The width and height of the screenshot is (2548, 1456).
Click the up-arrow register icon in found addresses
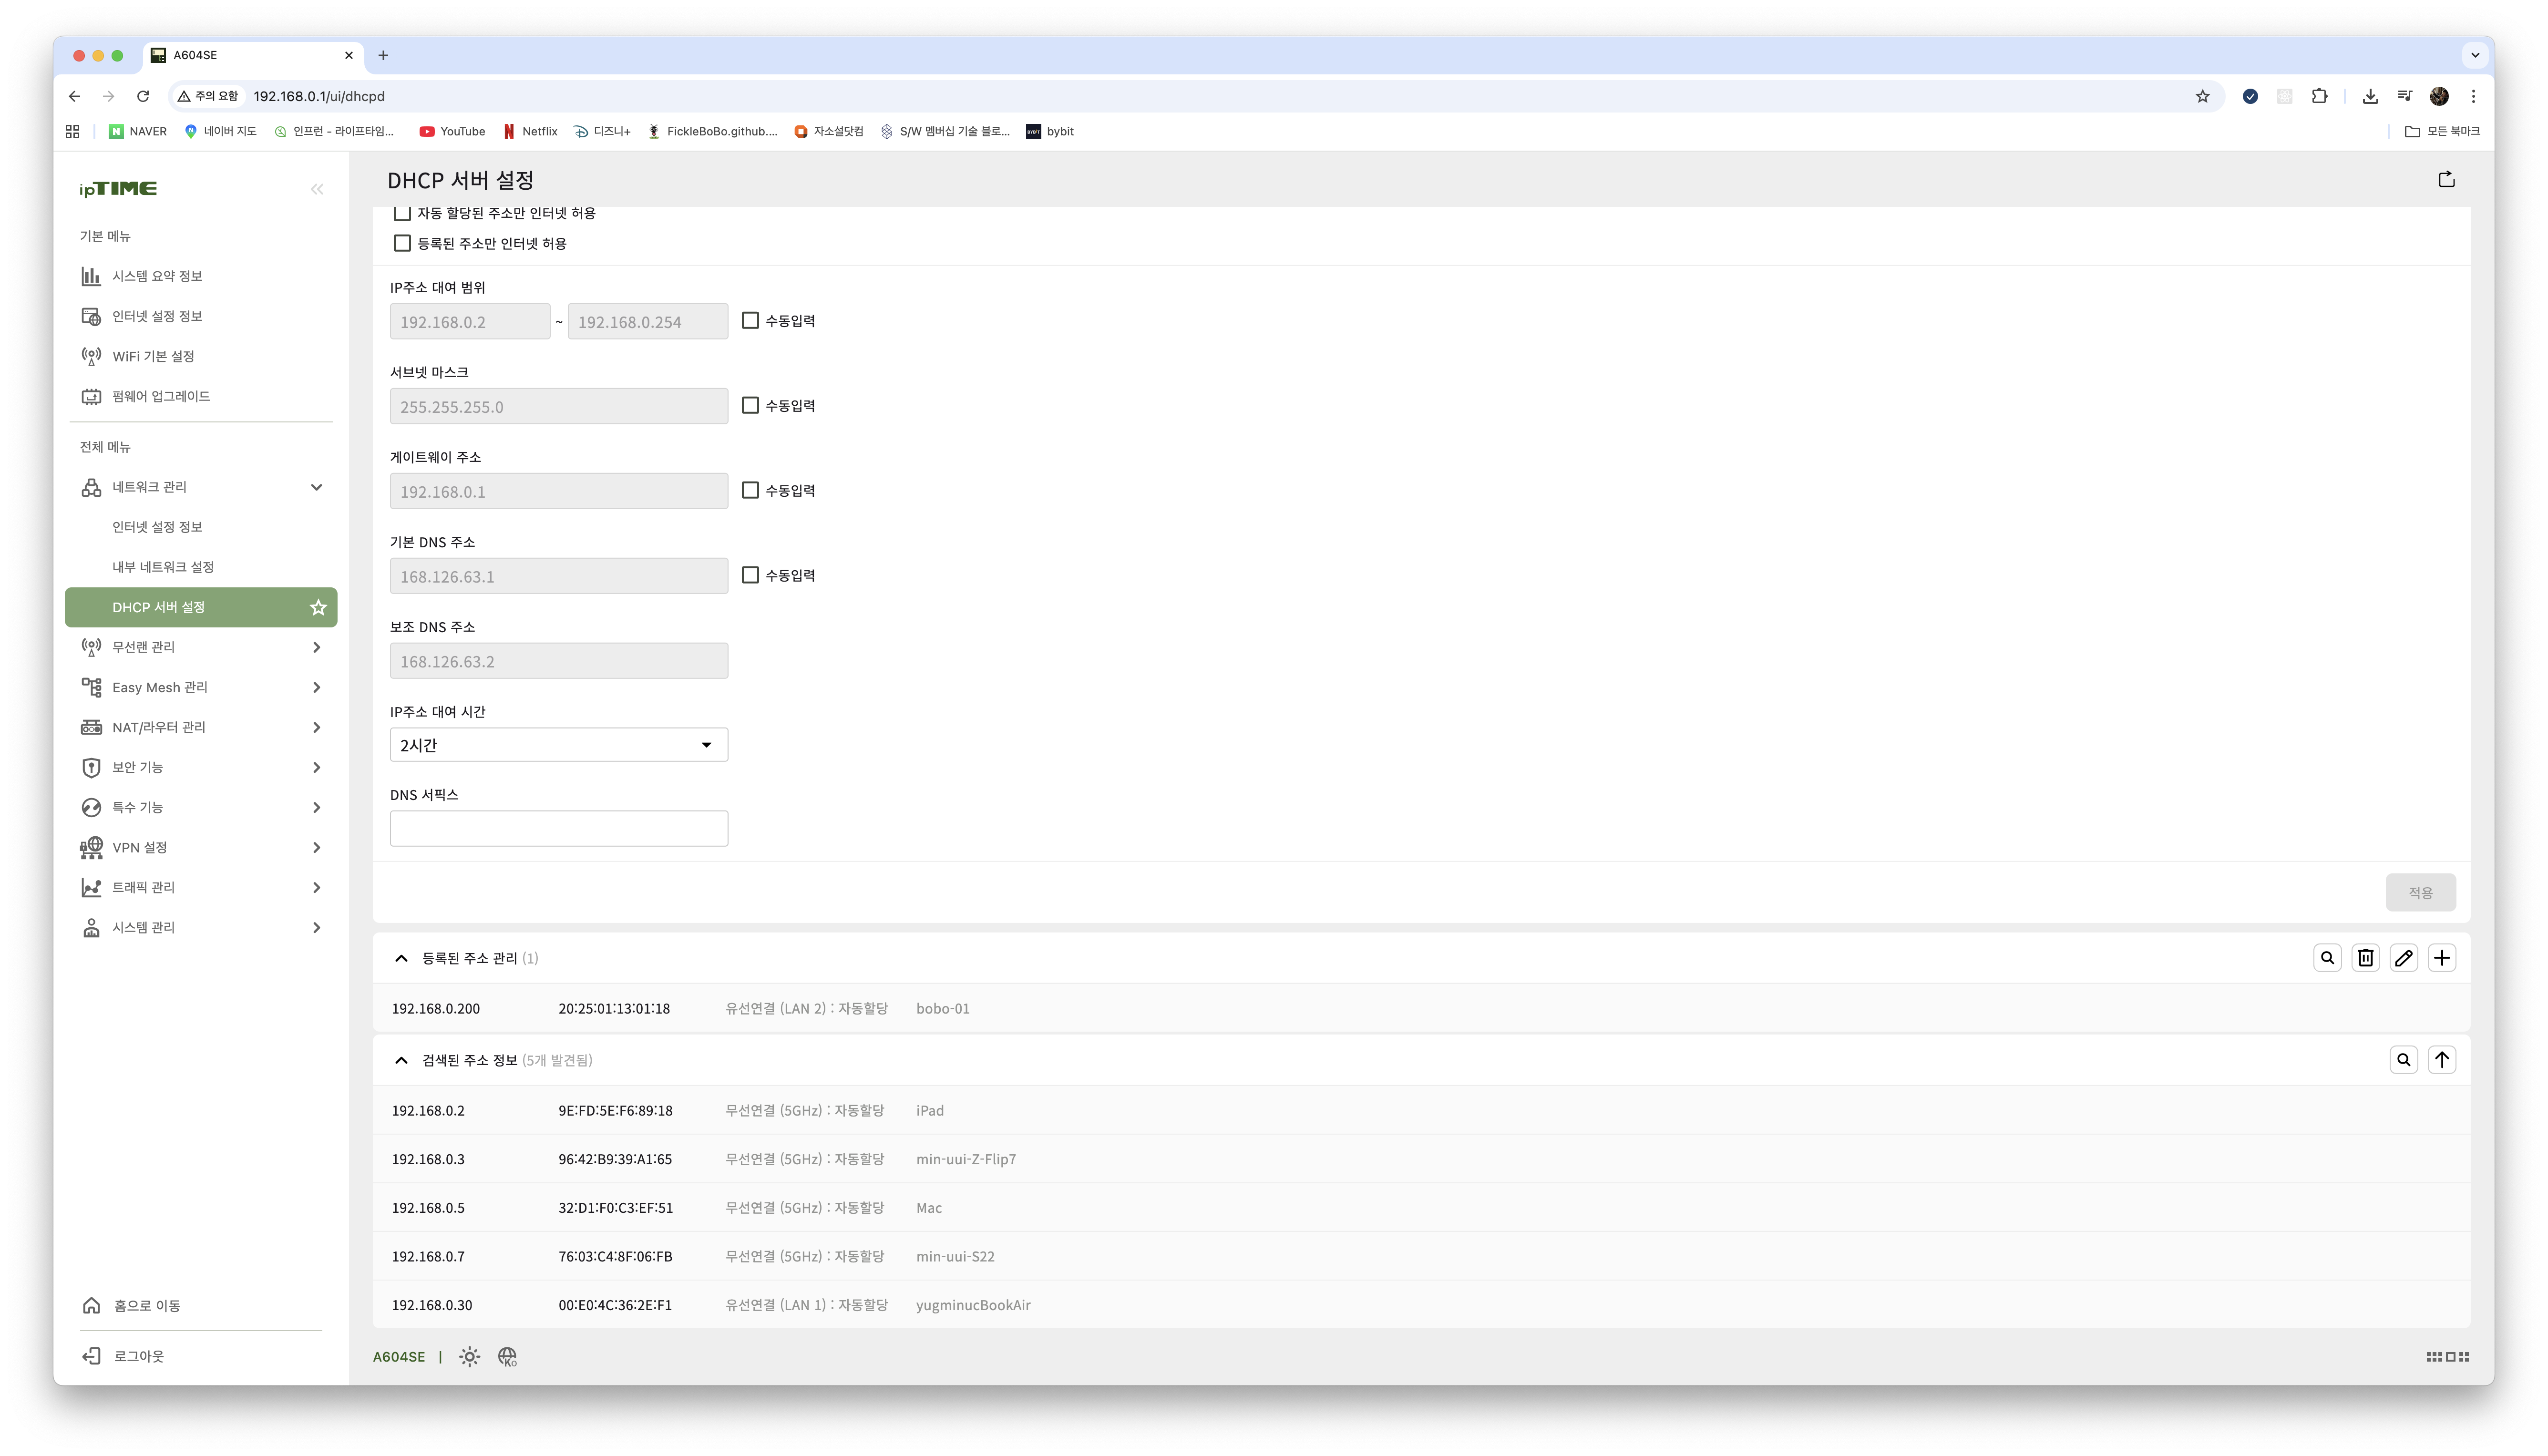2441,1060
